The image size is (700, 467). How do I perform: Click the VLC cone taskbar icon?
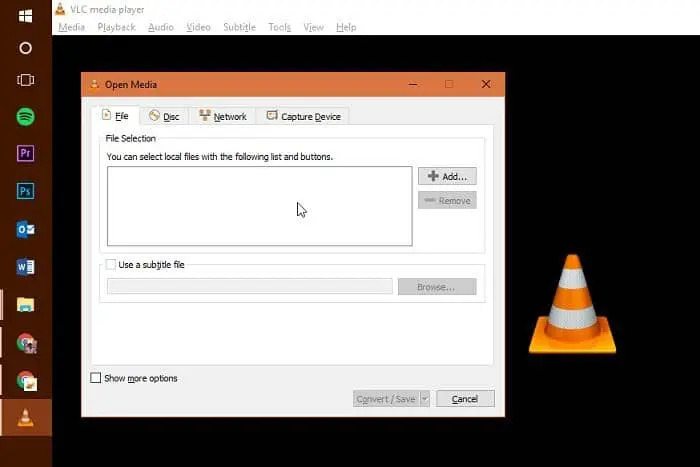(26, 418)
